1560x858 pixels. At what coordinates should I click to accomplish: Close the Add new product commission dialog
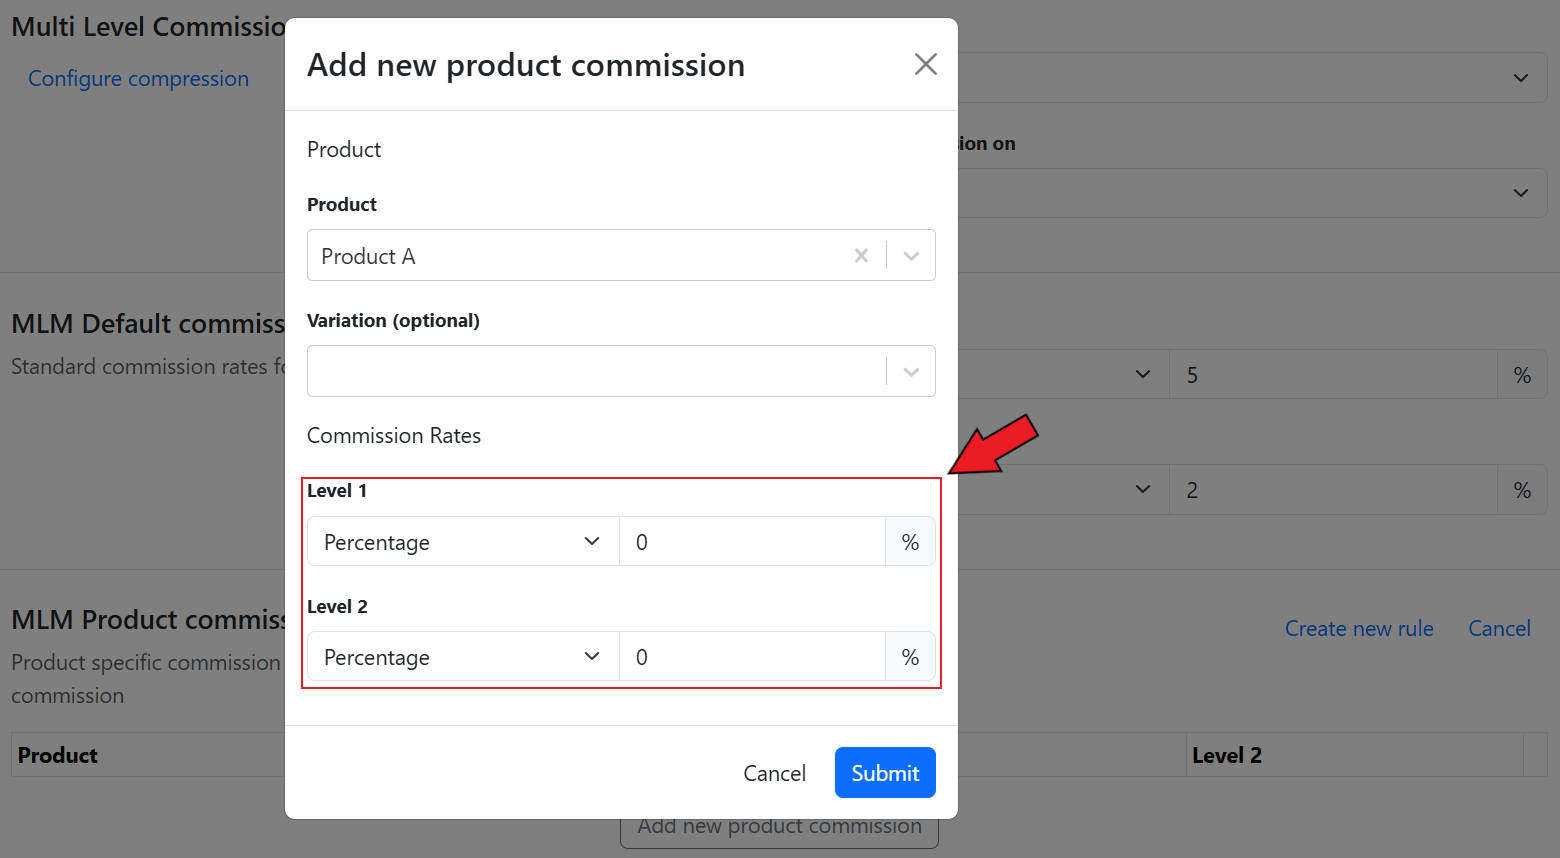[925, 65]
